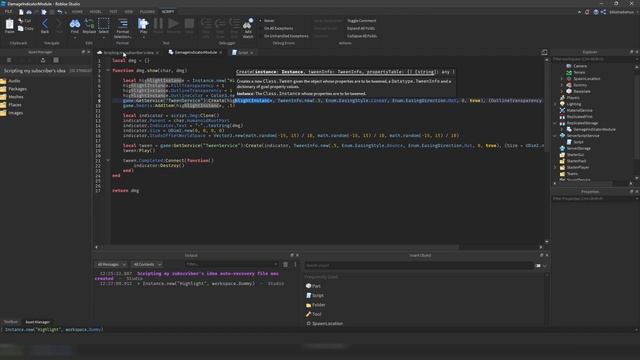This screenshot has height=360, width=640.
Task: Open the Packages folder in Asset Manager
Action: [18, 89]
